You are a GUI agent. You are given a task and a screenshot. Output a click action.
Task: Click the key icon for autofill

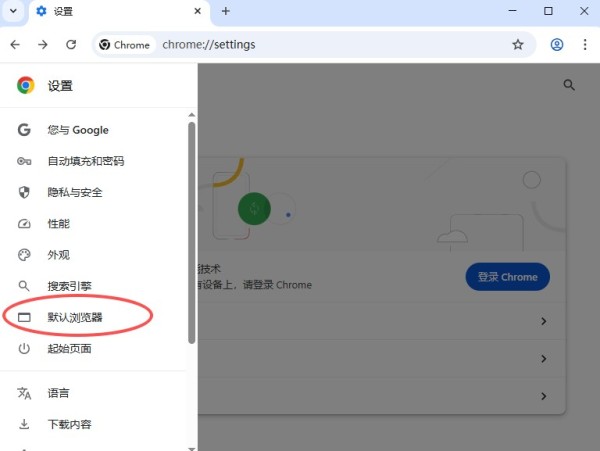(x=24, y=161)
